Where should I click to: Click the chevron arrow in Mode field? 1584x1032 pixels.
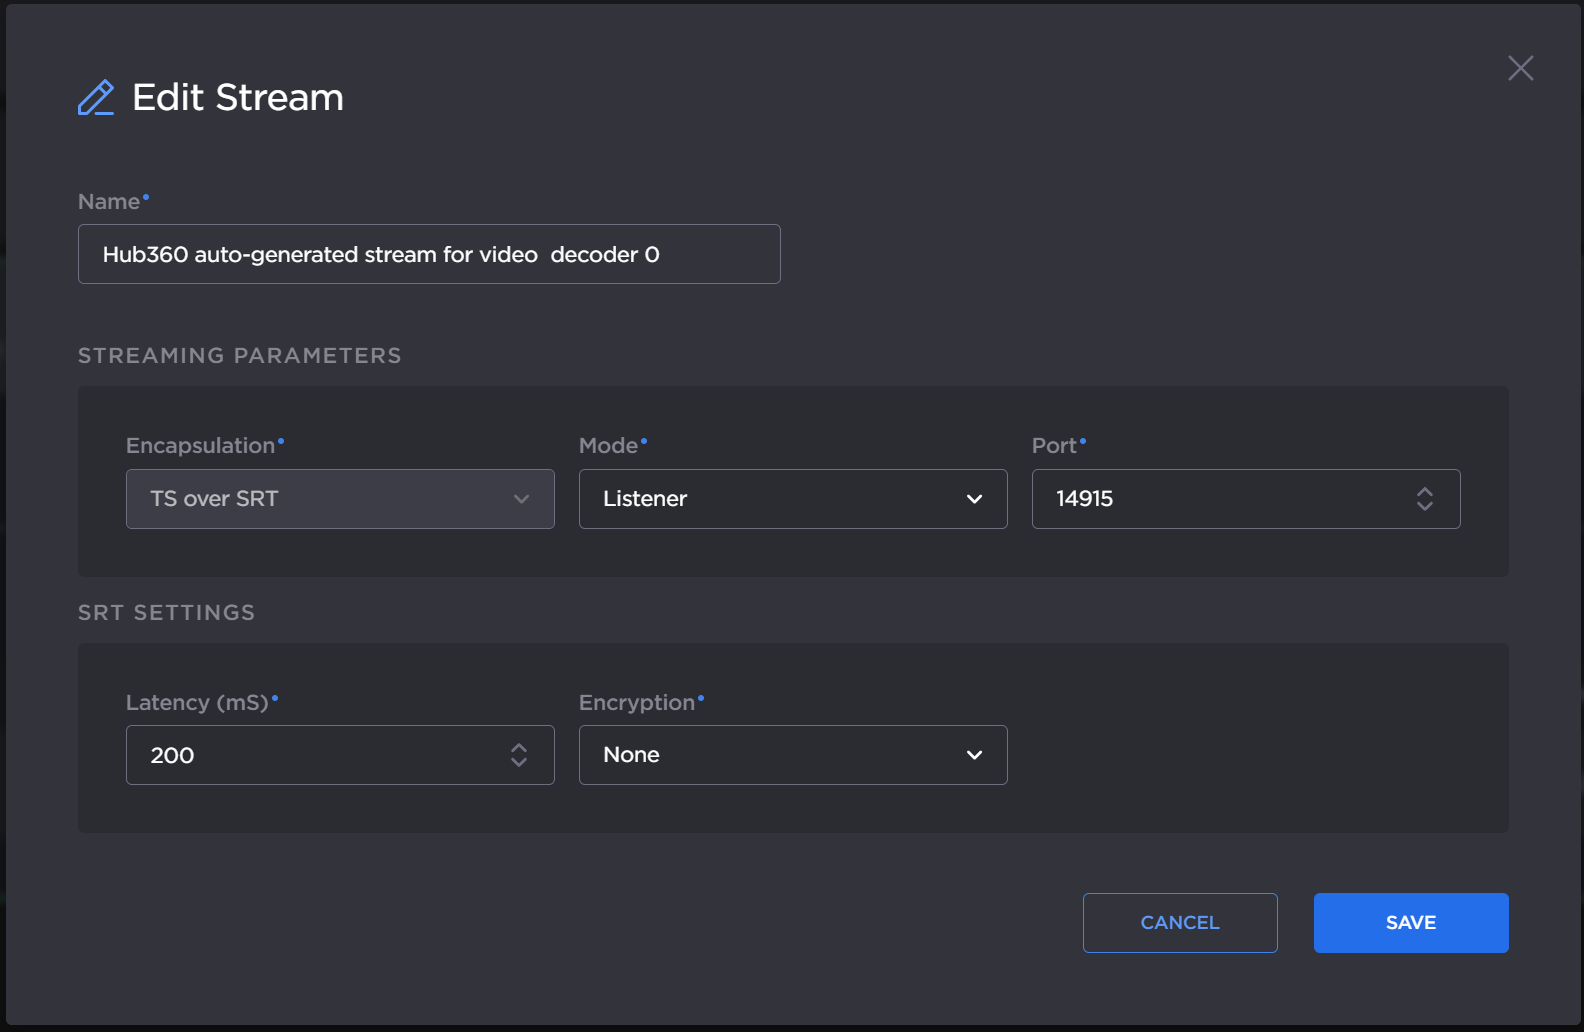tap(974, 499)
